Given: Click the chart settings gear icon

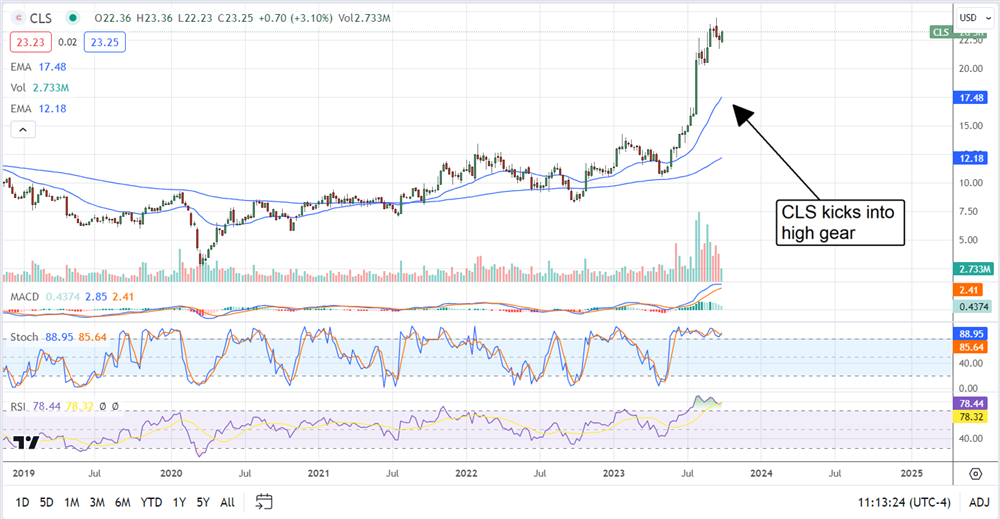Looking at the screenshot, I should pos(974,472).
